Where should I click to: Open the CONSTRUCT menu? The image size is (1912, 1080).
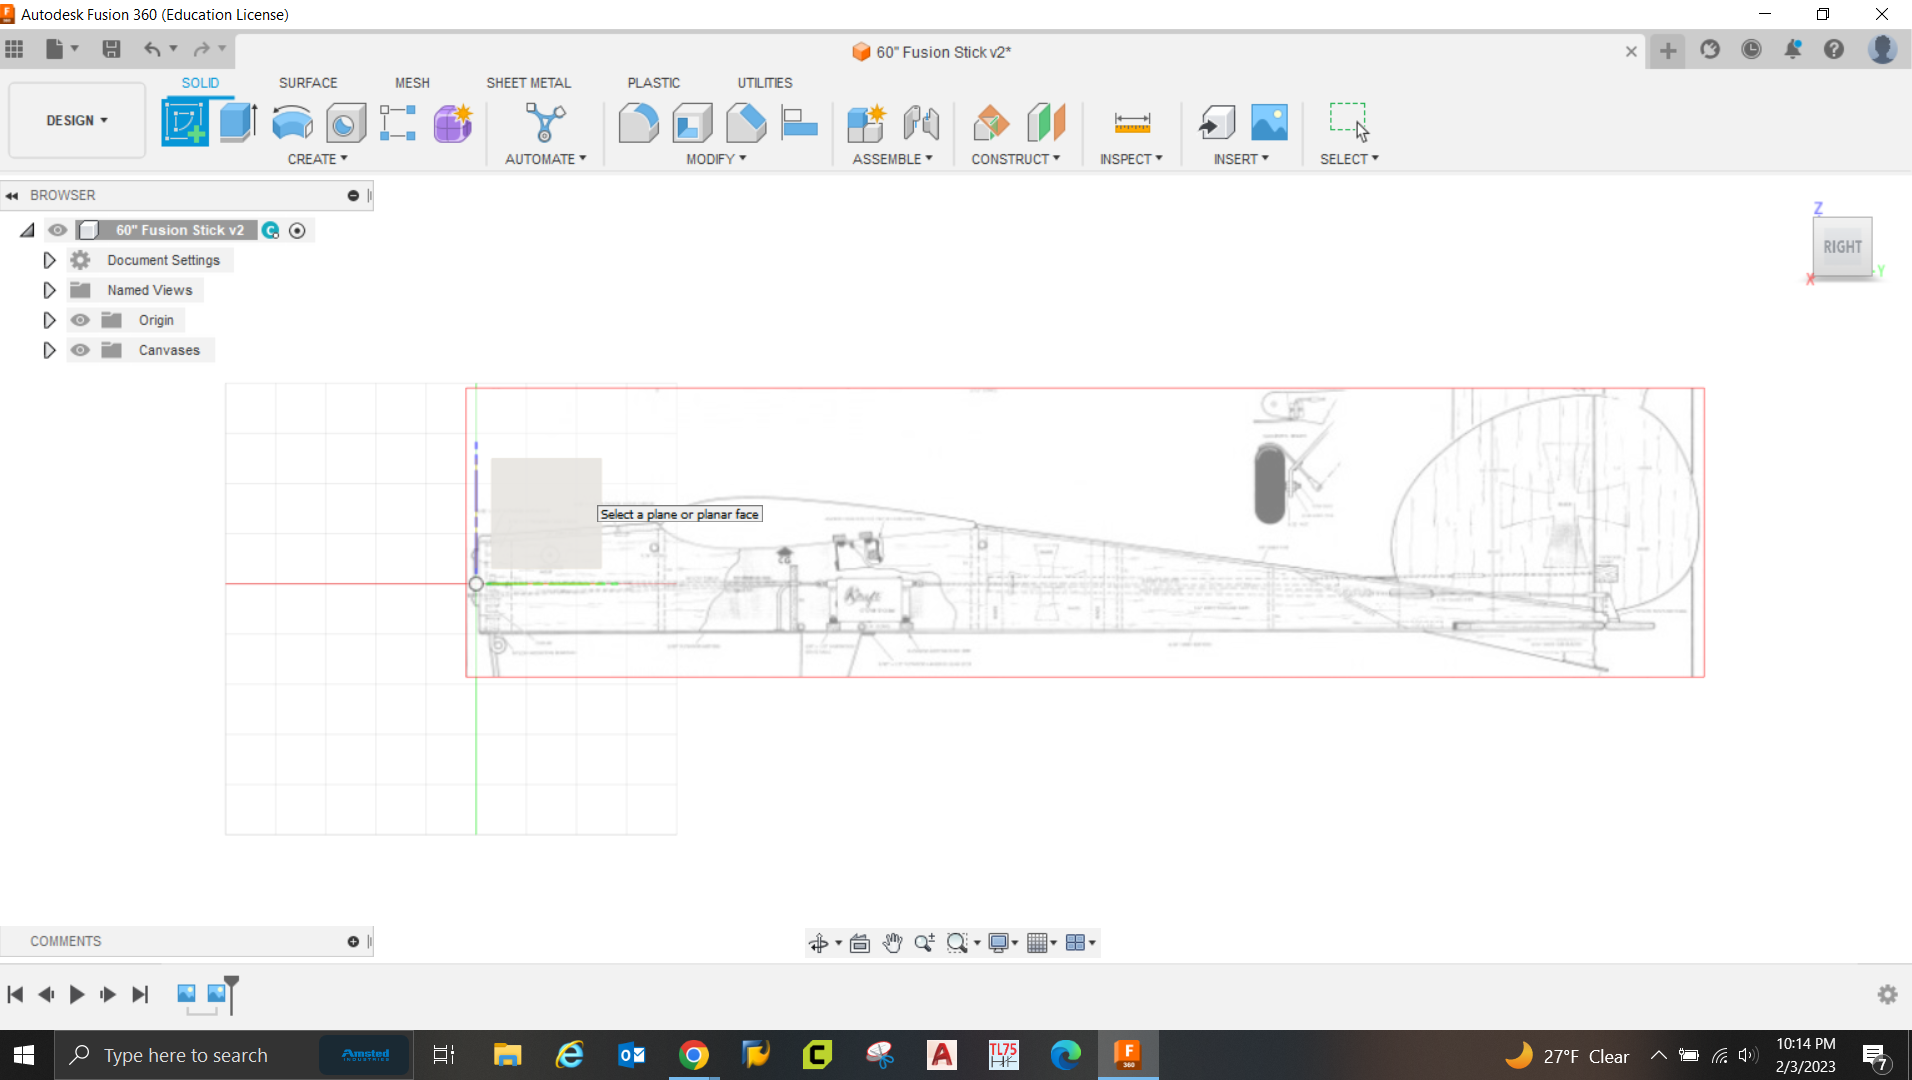[1015, 159]
